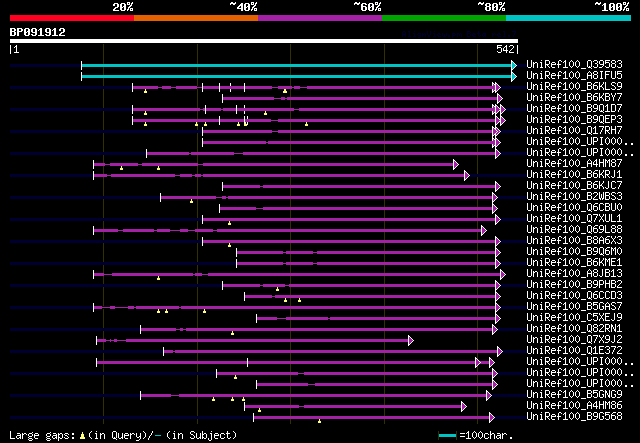Click the UniRef100_Q7XUL1 label
This screenshot has width=640, height=443.
pyautogui.click(x=574, y=219)
